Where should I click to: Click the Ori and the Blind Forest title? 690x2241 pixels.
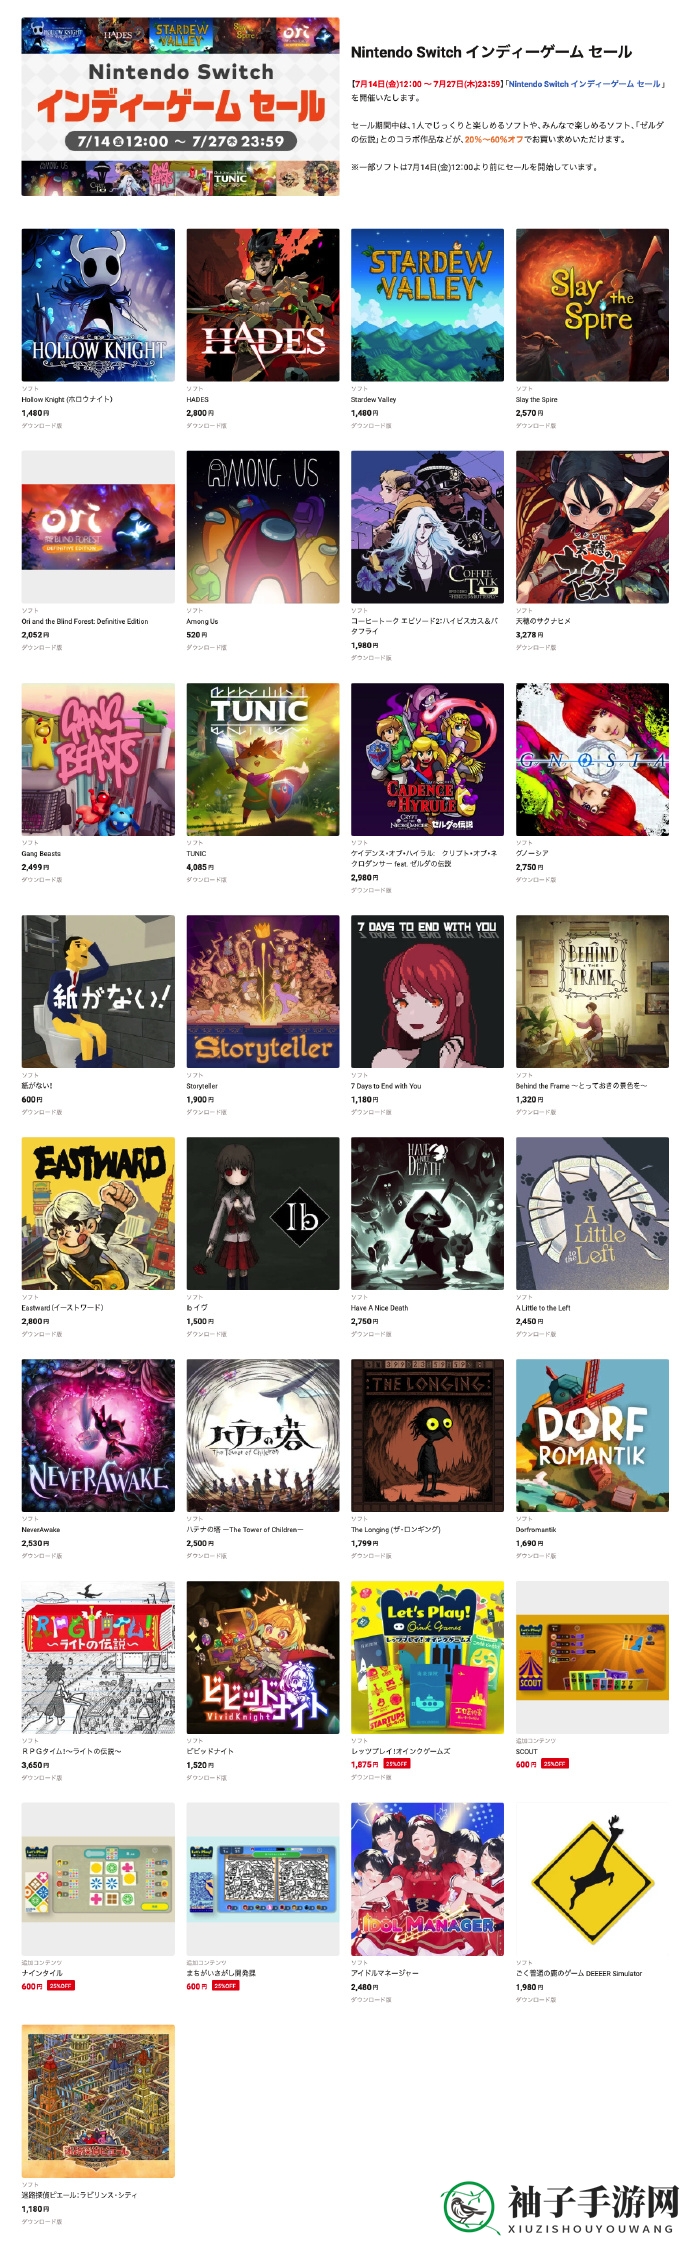coord(85,621)
